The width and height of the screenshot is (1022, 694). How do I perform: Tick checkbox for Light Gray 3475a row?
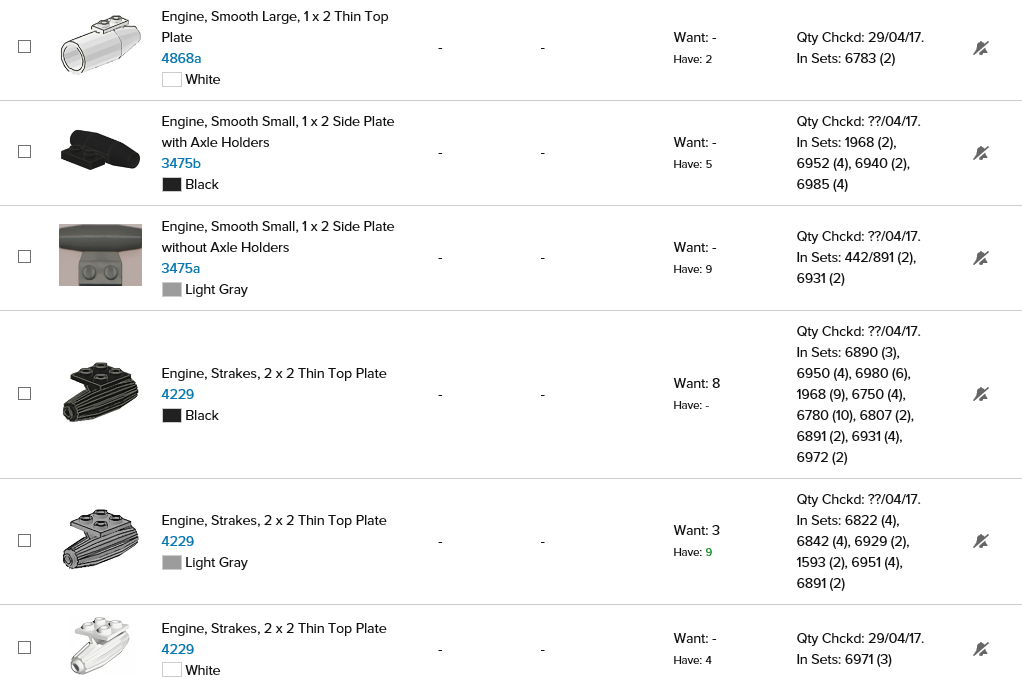[x=25, y=257]
